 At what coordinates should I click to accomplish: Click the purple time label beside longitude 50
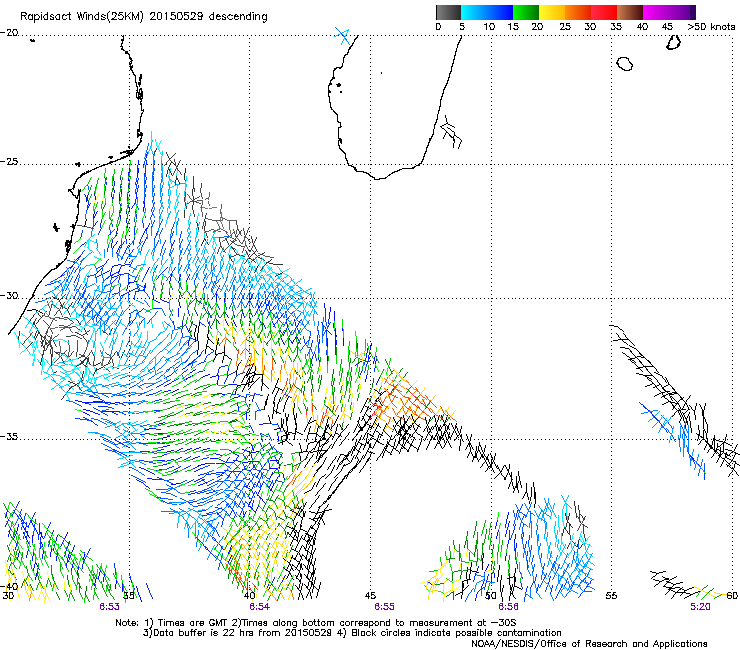click(508, 607)
